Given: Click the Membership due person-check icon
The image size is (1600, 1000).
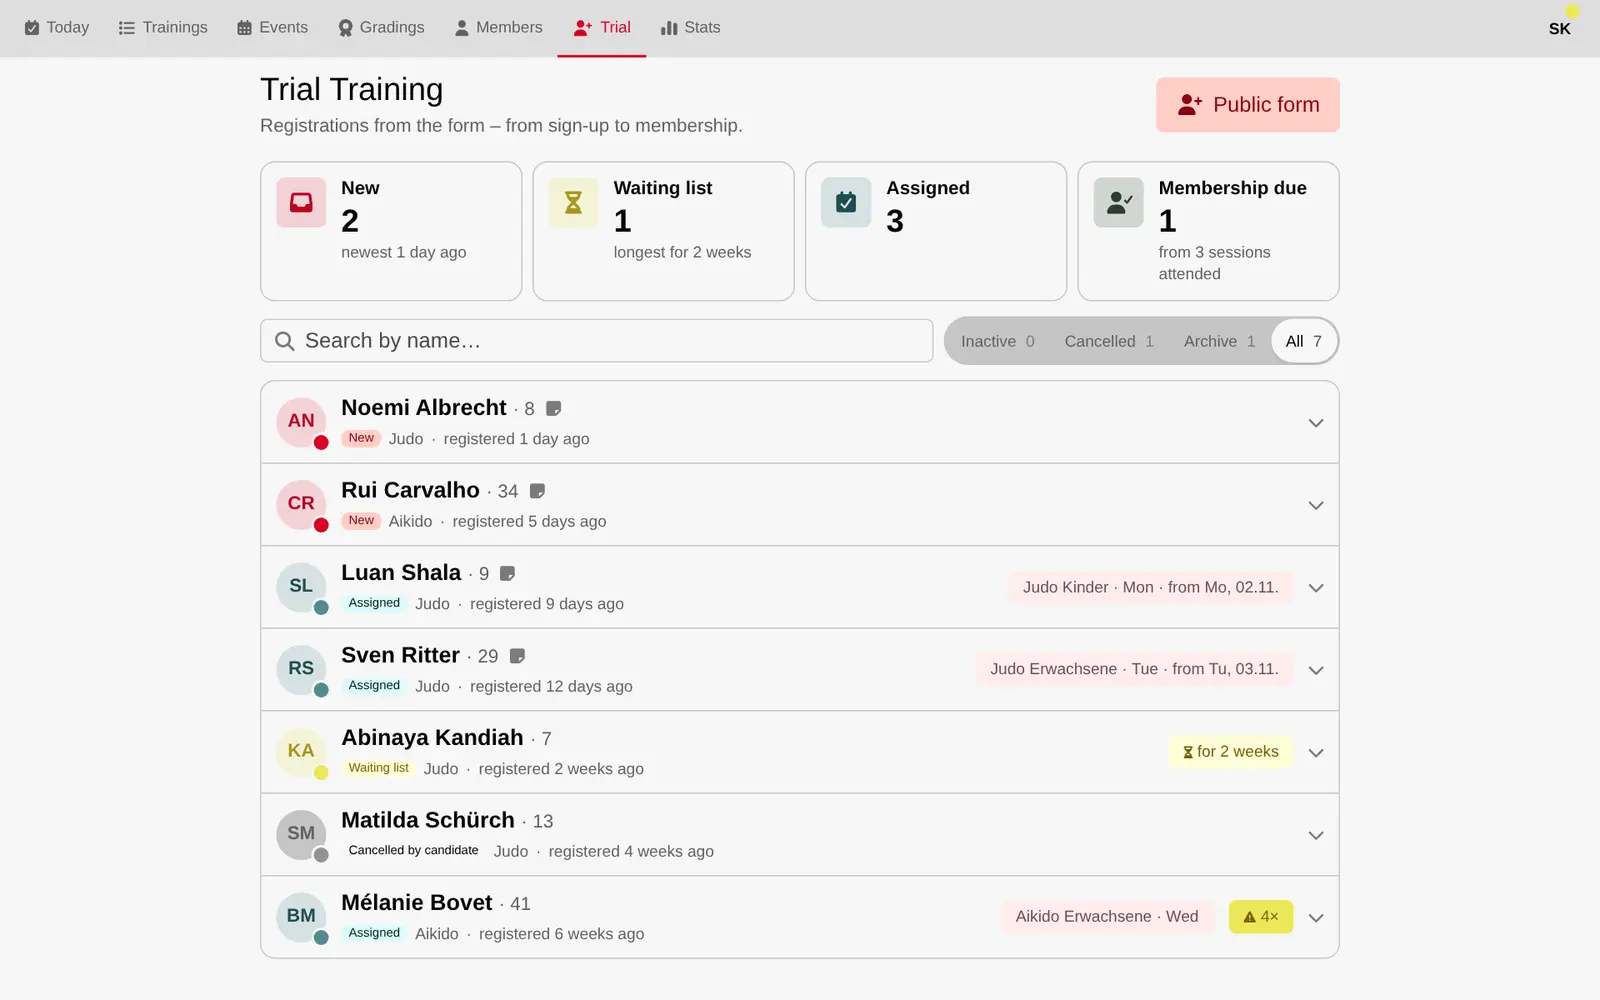Looking at the screenshot, I should pyautogui.click(x=1118, y=203).
